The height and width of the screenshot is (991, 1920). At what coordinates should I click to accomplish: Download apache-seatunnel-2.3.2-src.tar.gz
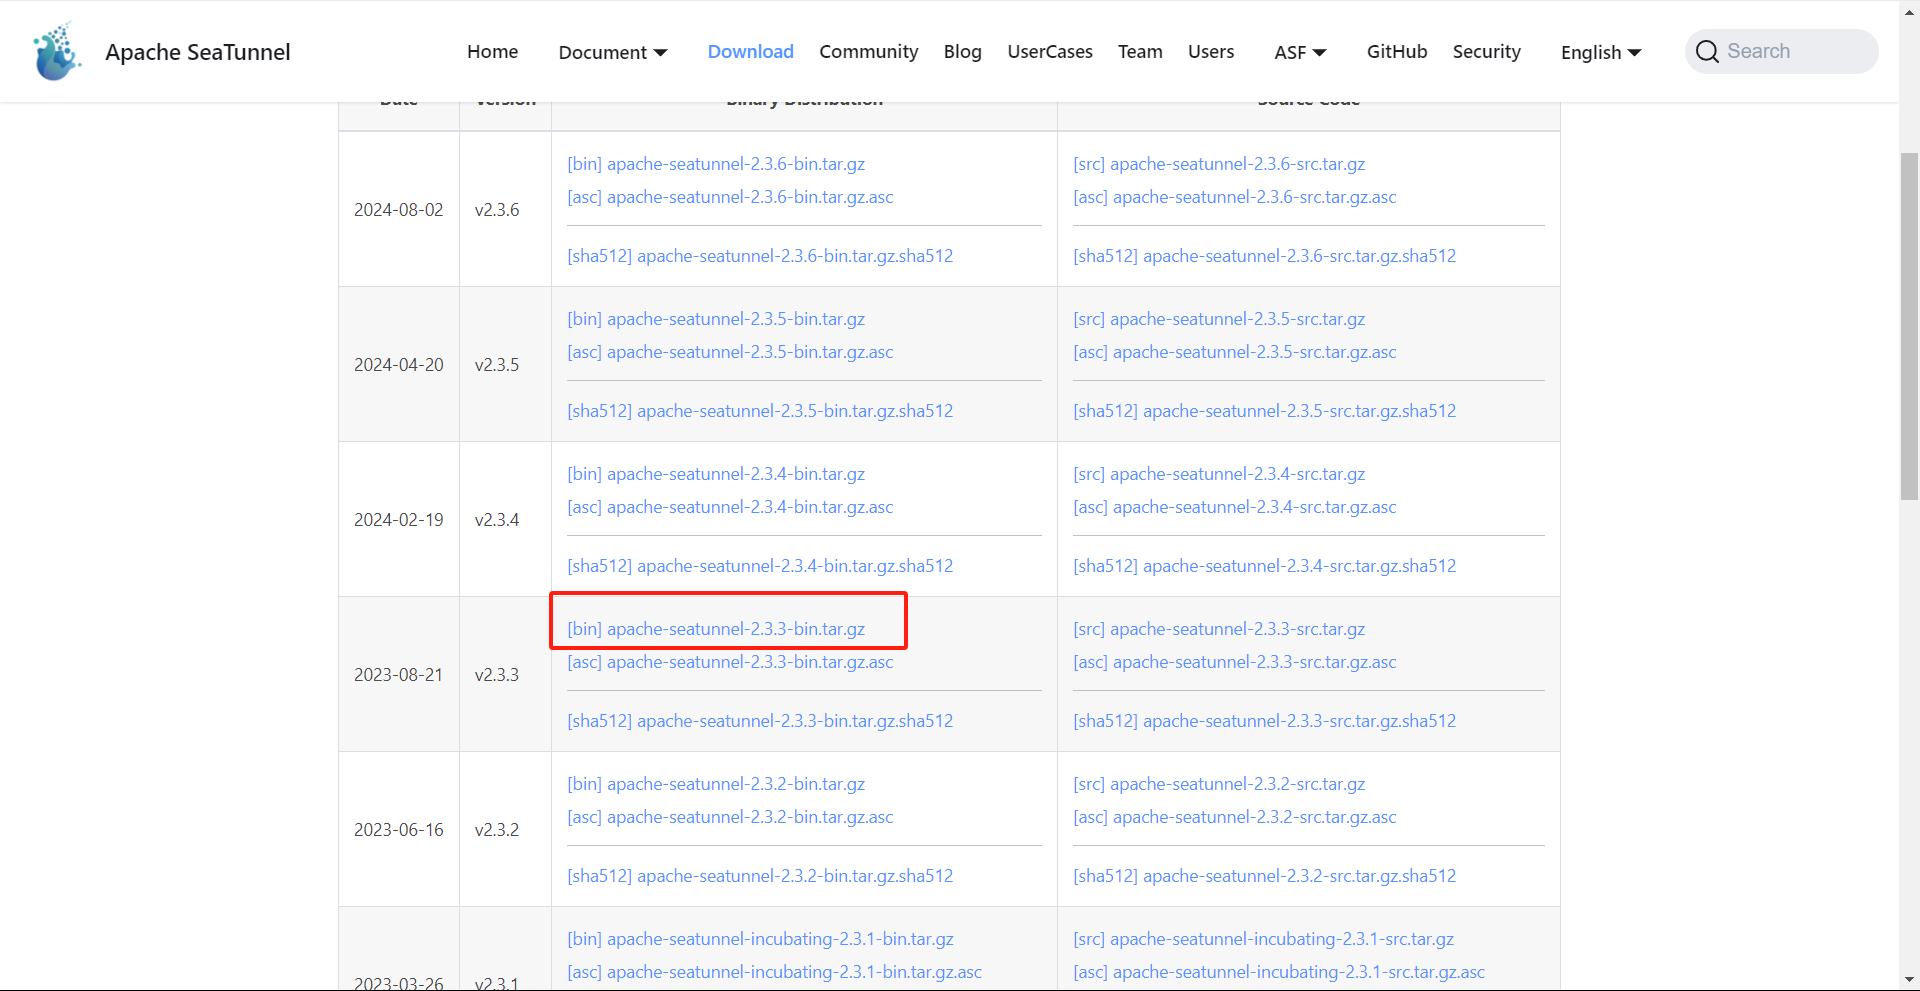pos(1219,784)
